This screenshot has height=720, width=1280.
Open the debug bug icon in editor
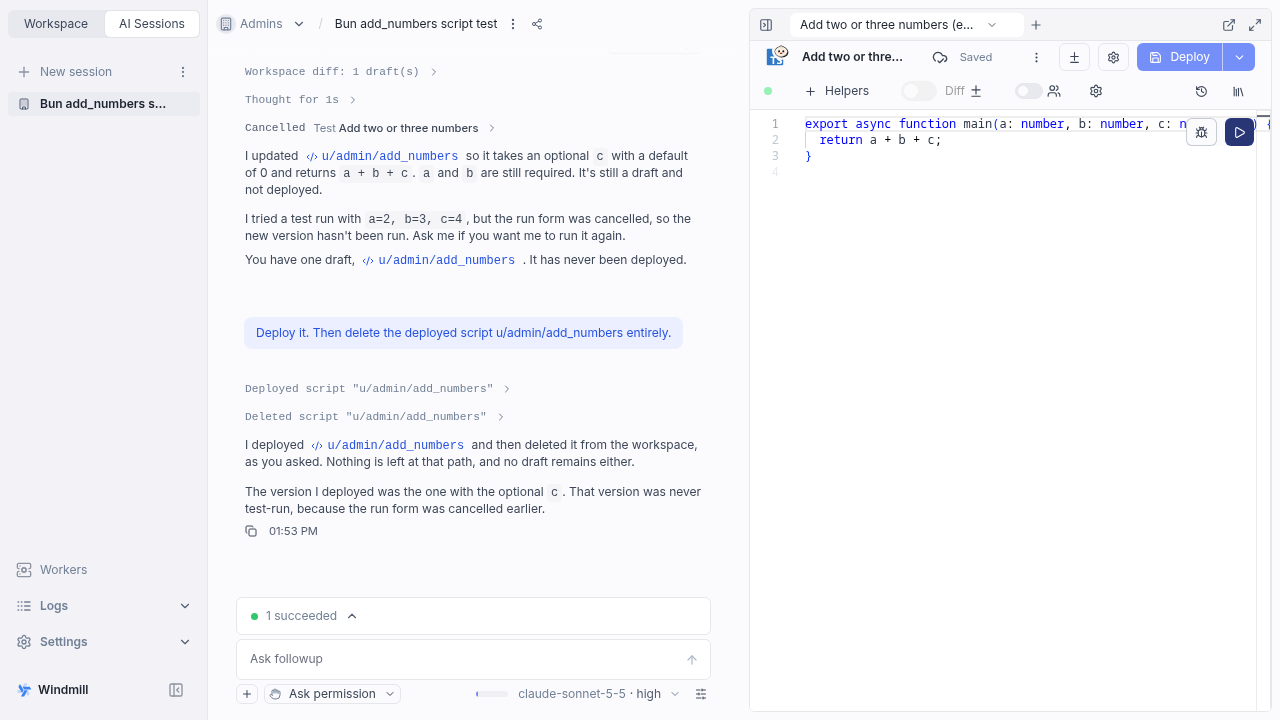coord(1202,132)
